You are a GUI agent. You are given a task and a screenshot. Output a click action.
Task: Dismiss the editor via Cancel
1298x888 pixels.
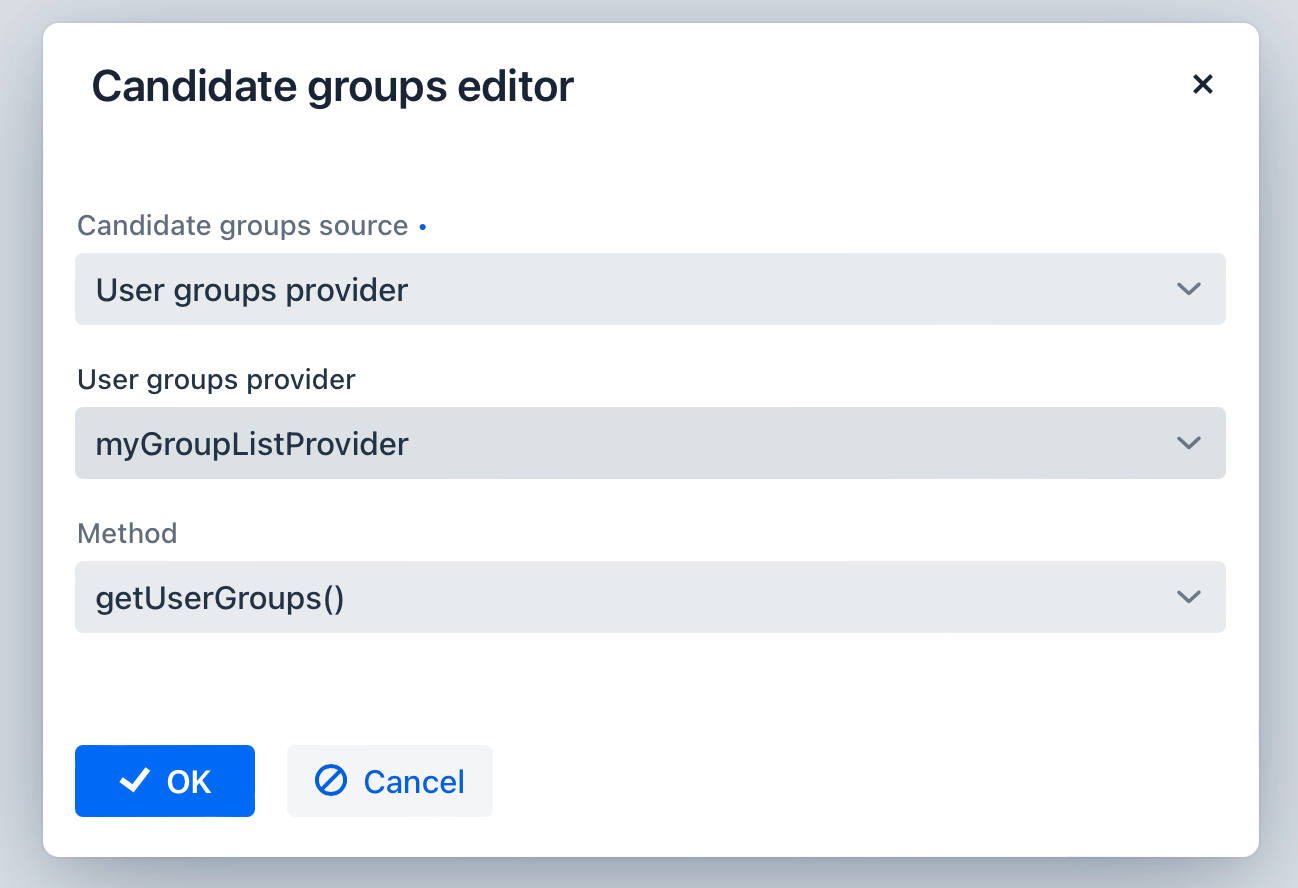pyautogui.click(x=390, y=781)
